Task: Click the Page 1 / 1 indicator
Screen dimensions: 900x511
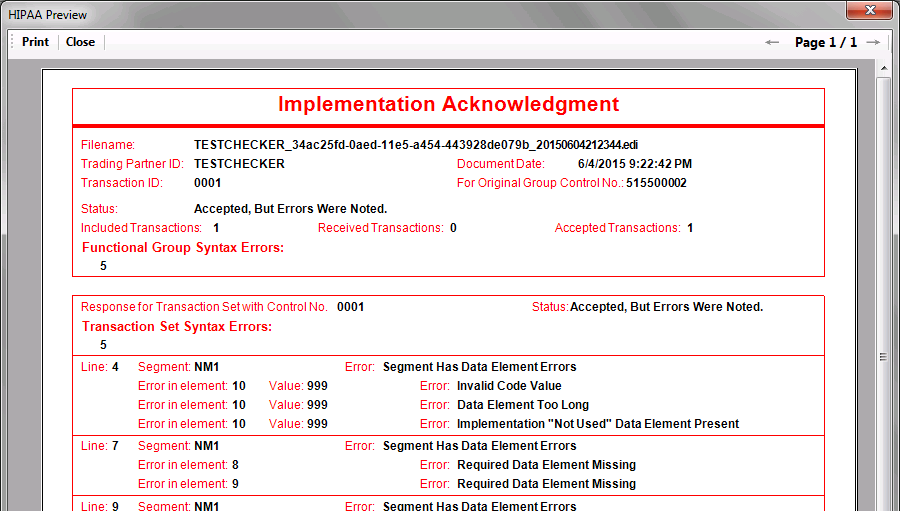Action: pyautogui.click(x=826, y=42)
